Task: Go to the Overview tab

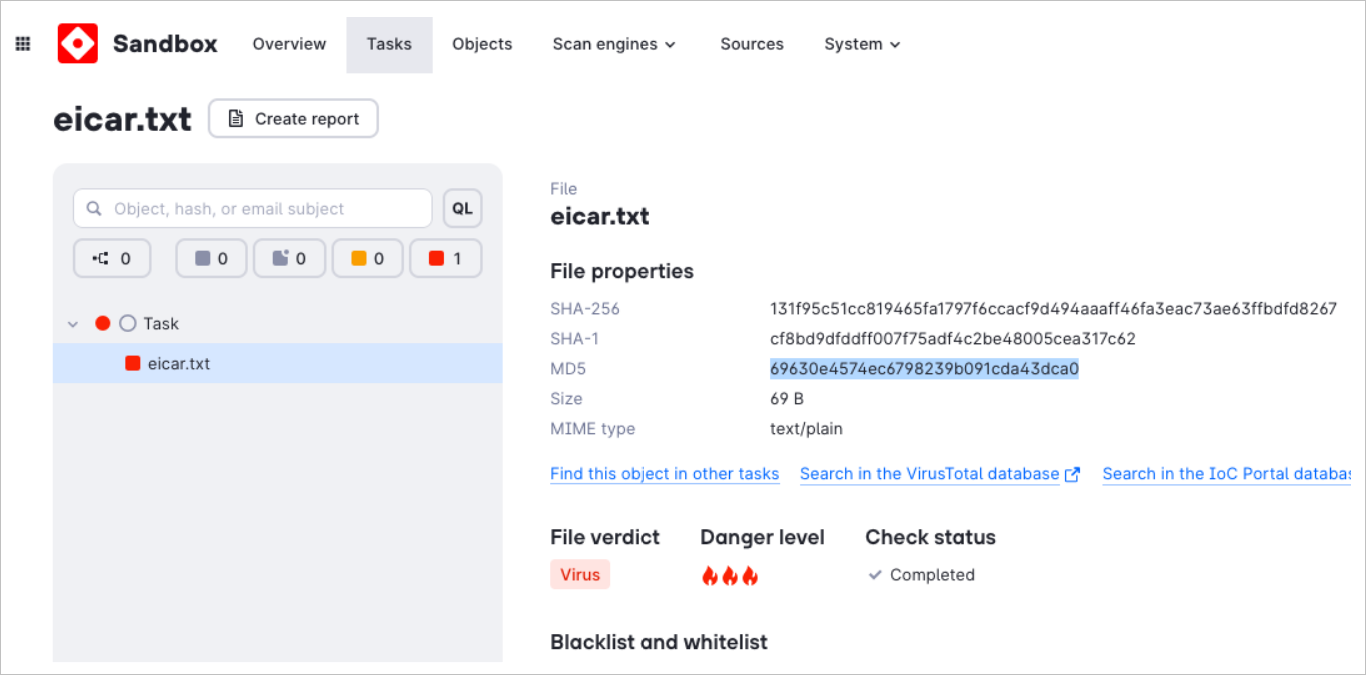Action: coord(289,44)
